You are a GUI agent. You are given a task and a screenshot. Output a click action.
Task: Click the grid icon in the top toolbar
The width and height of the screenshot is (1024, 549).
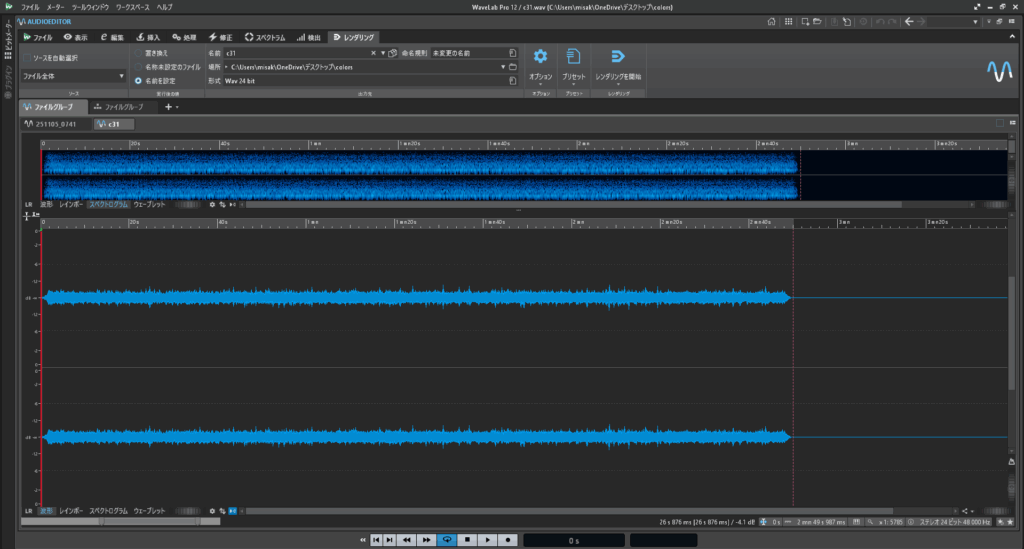click(x=791, y=21)
